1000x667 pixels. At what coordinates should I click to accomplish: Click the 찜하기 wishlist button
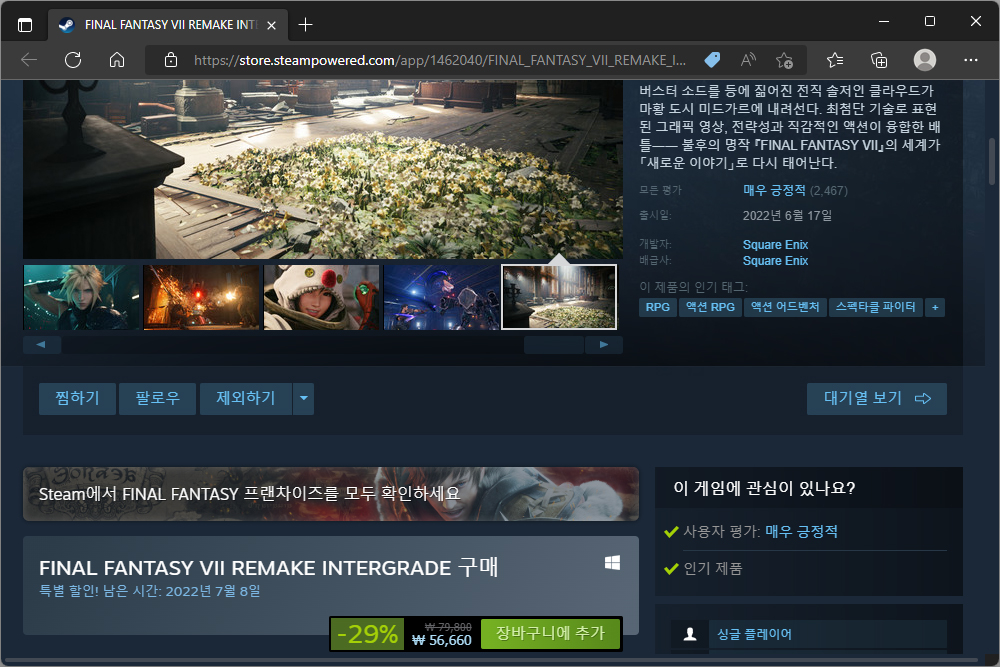pos(77,399)
